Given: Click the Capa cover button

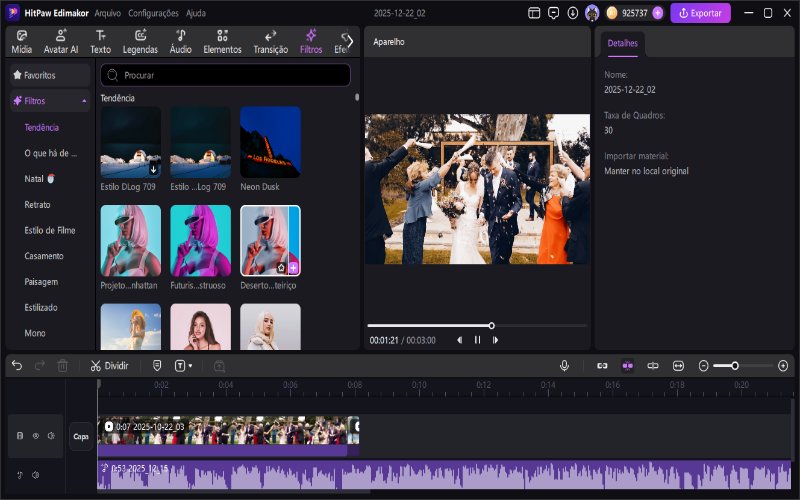Looking at the screenshot, I should tap(81, 436).
